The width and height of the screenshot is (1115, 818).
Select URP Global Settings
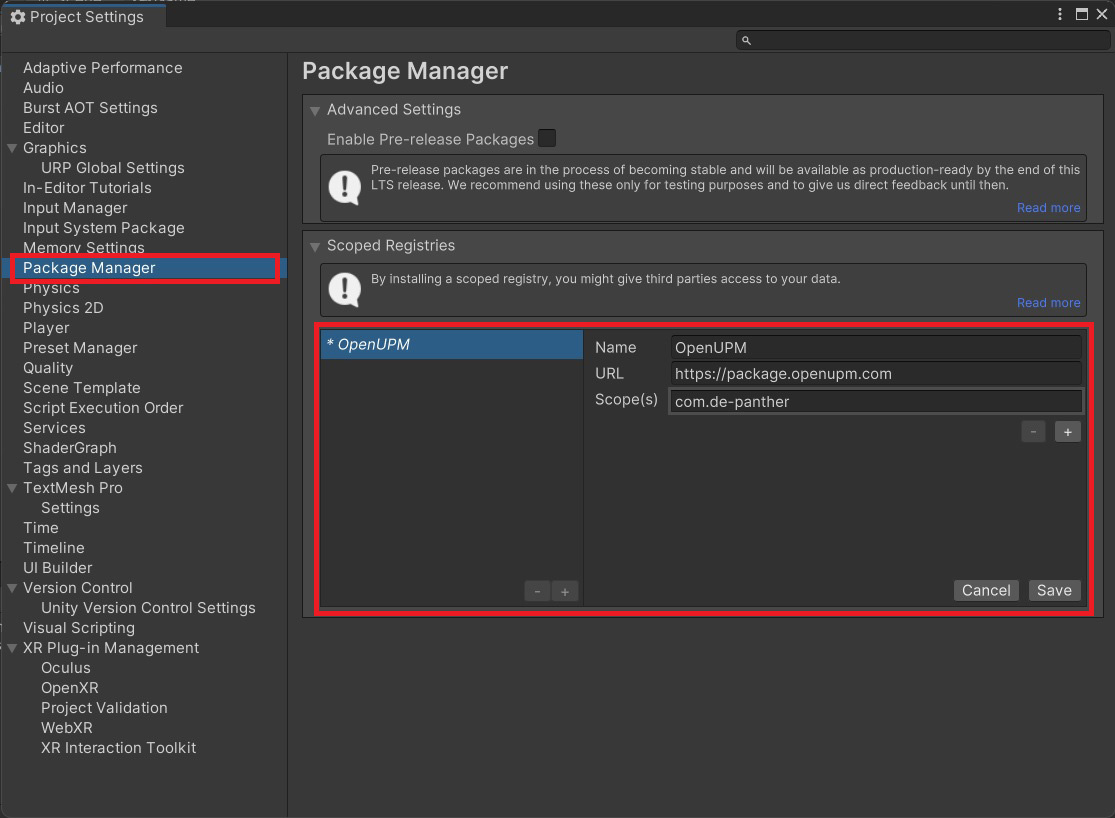coord(112,168)
